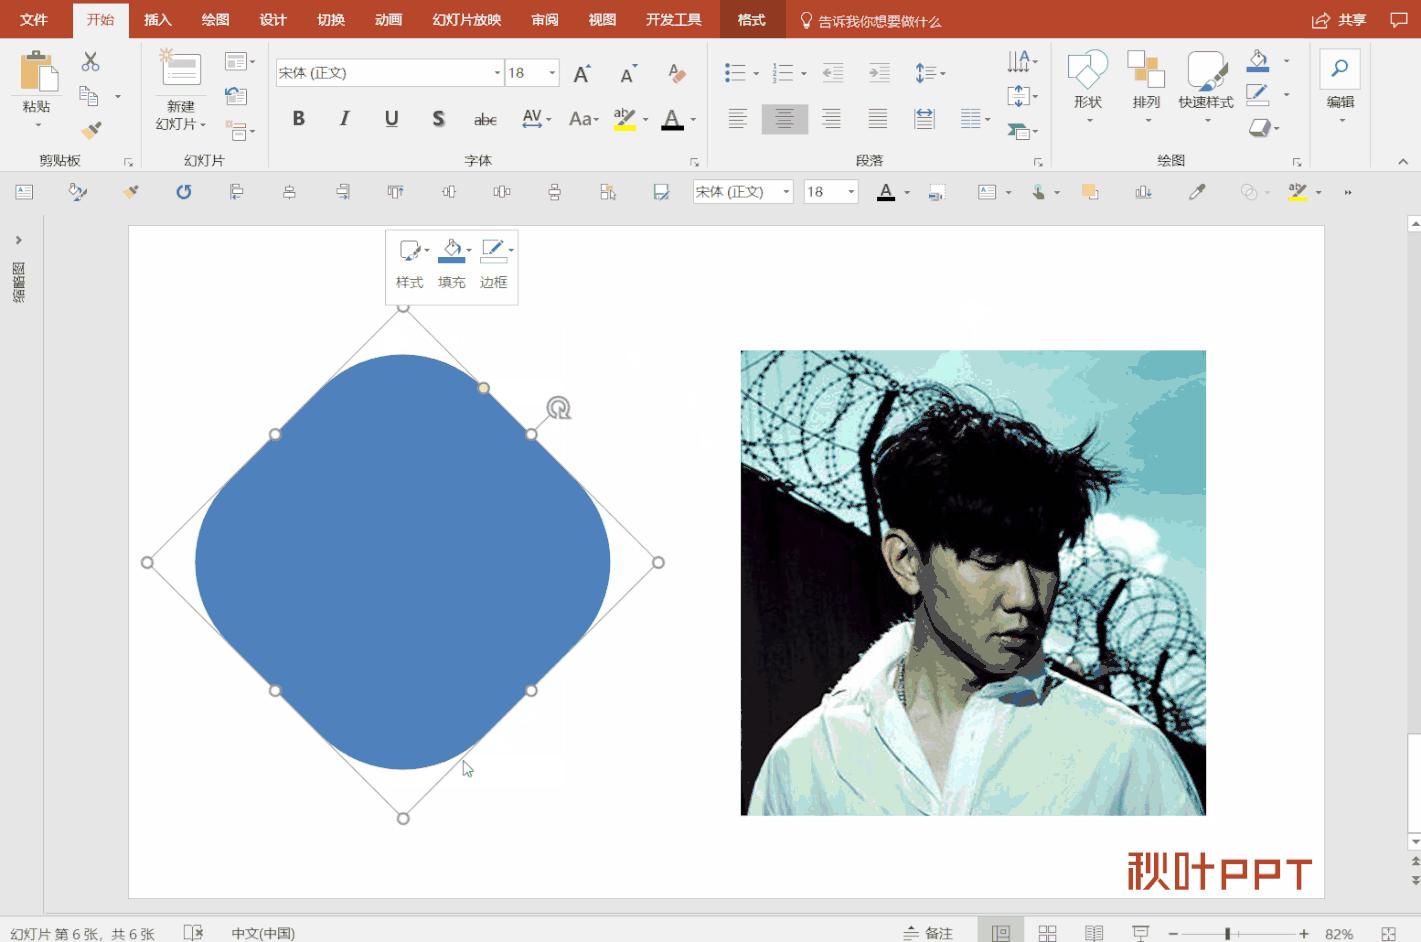Switch to the Format tab
The width and height of the screenshot is (1421, 942).
tap(751, 20)
